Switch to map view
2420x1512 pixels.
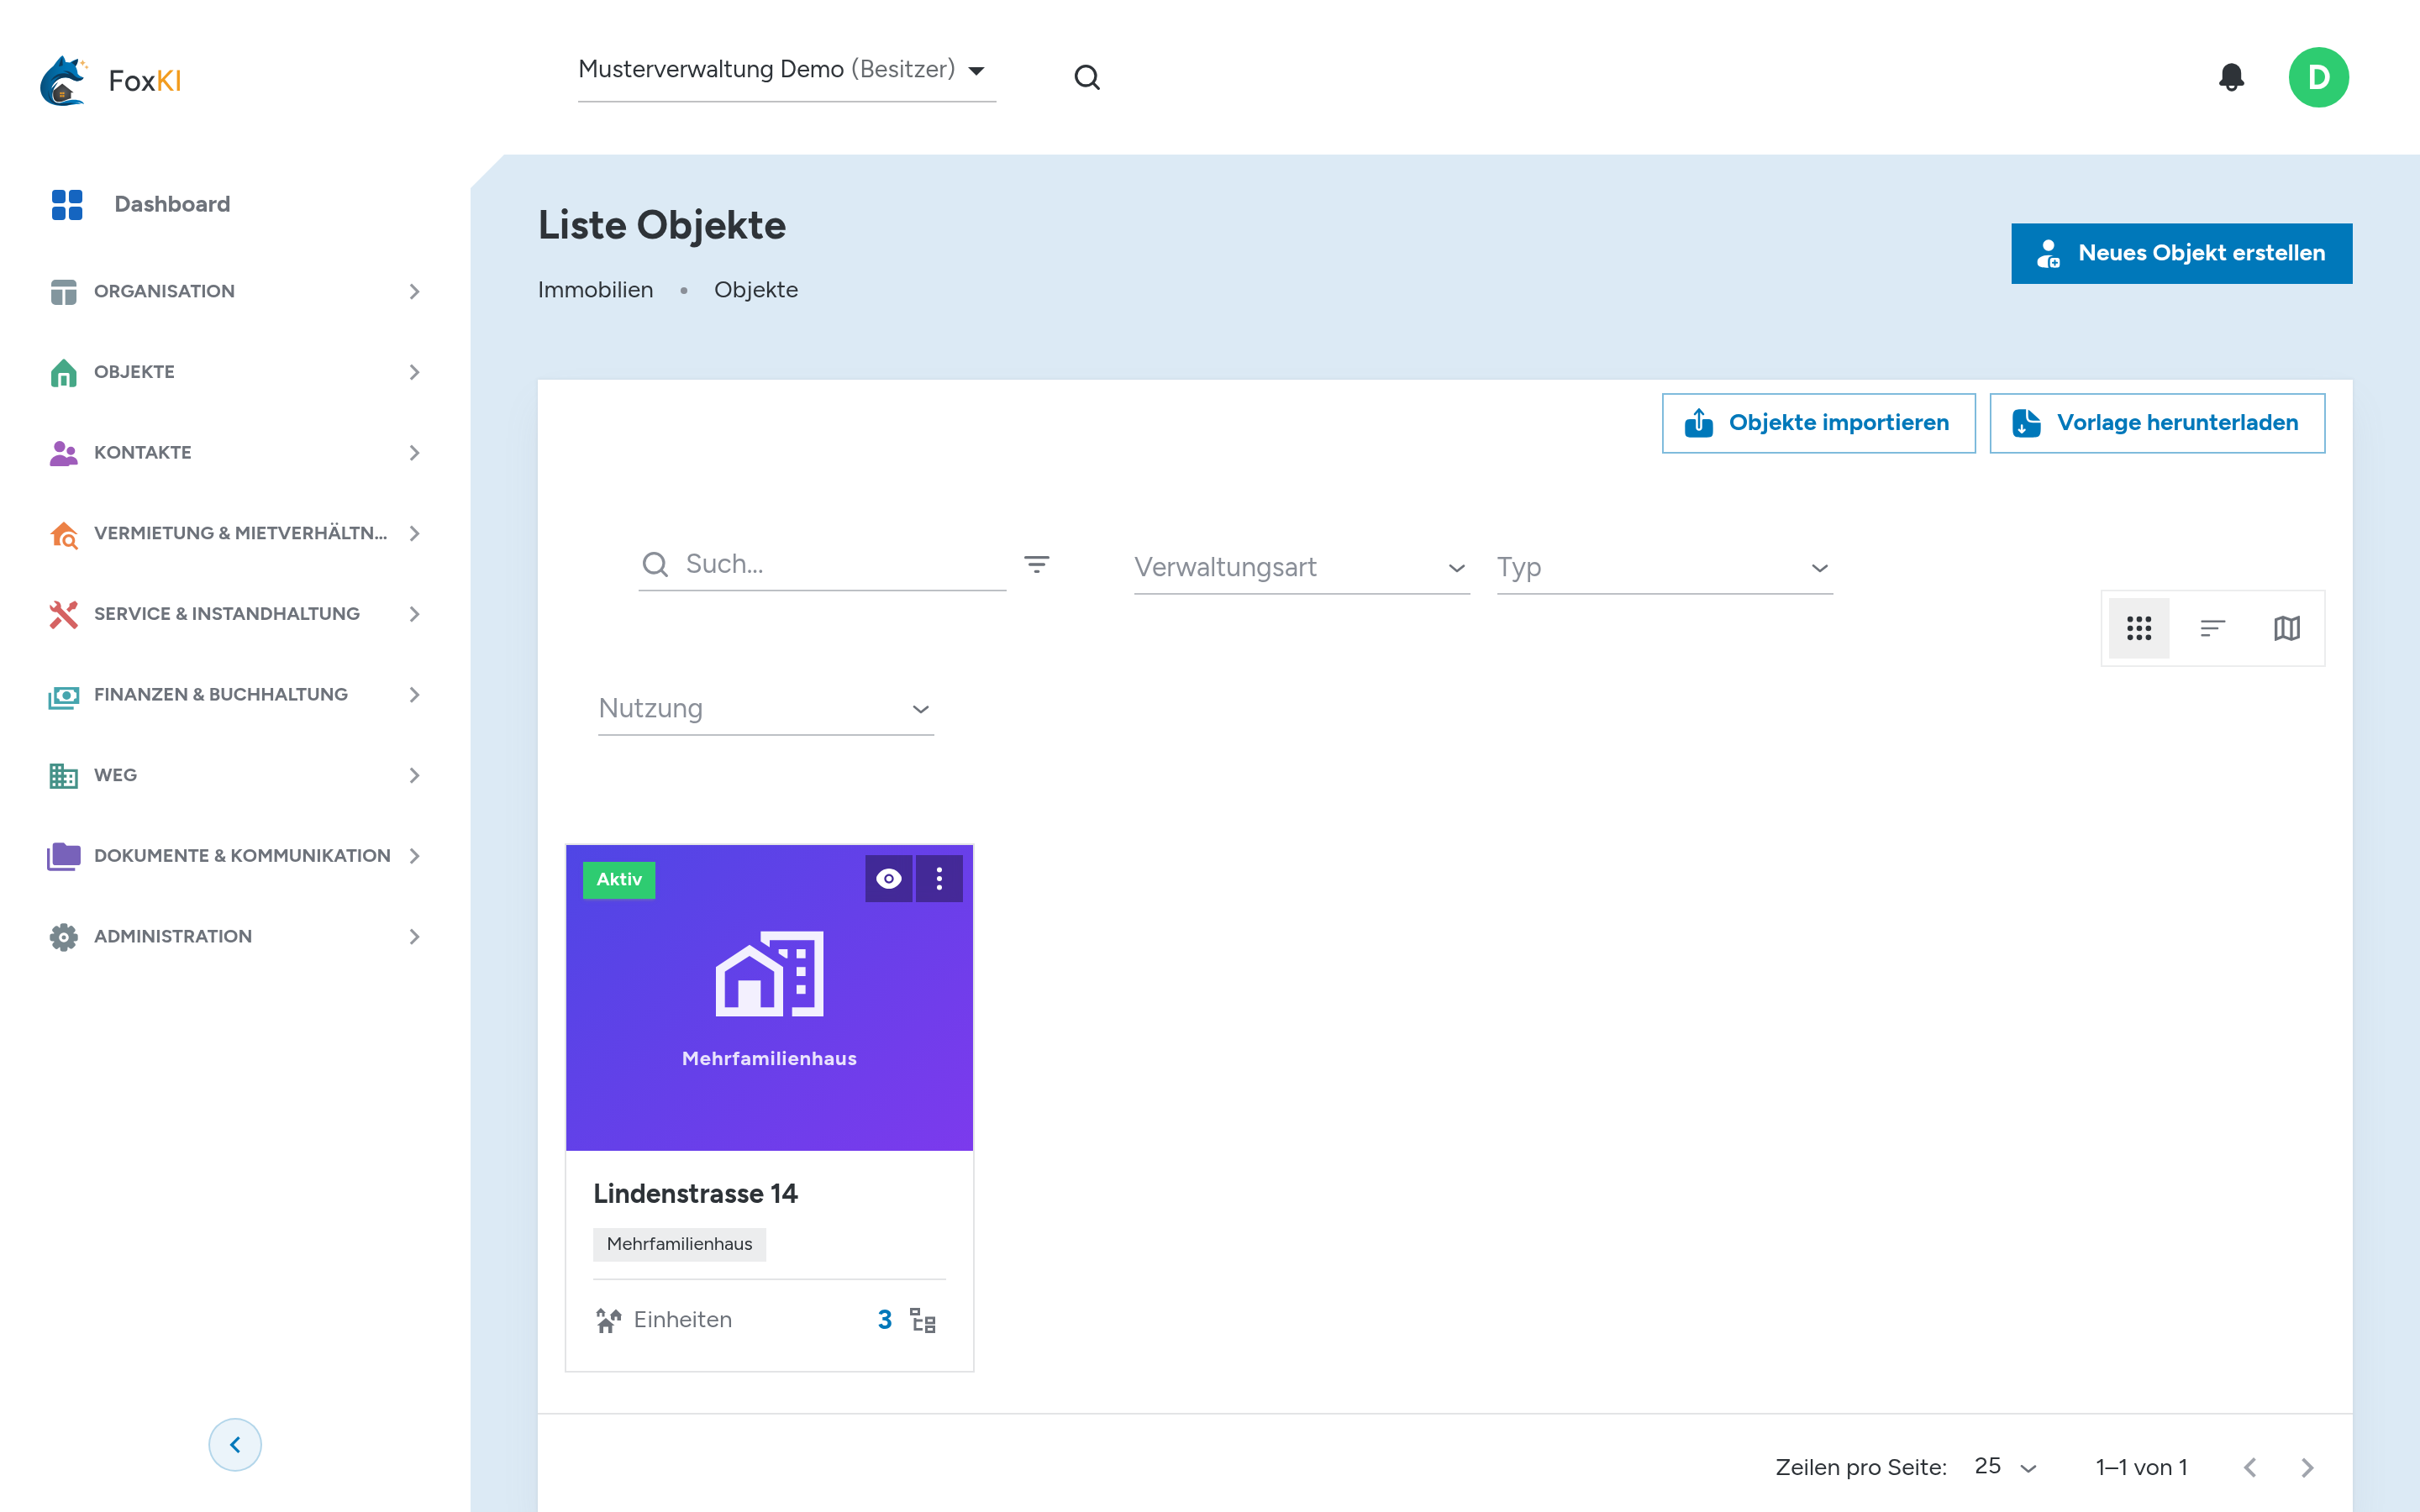tap(2286, 628)
